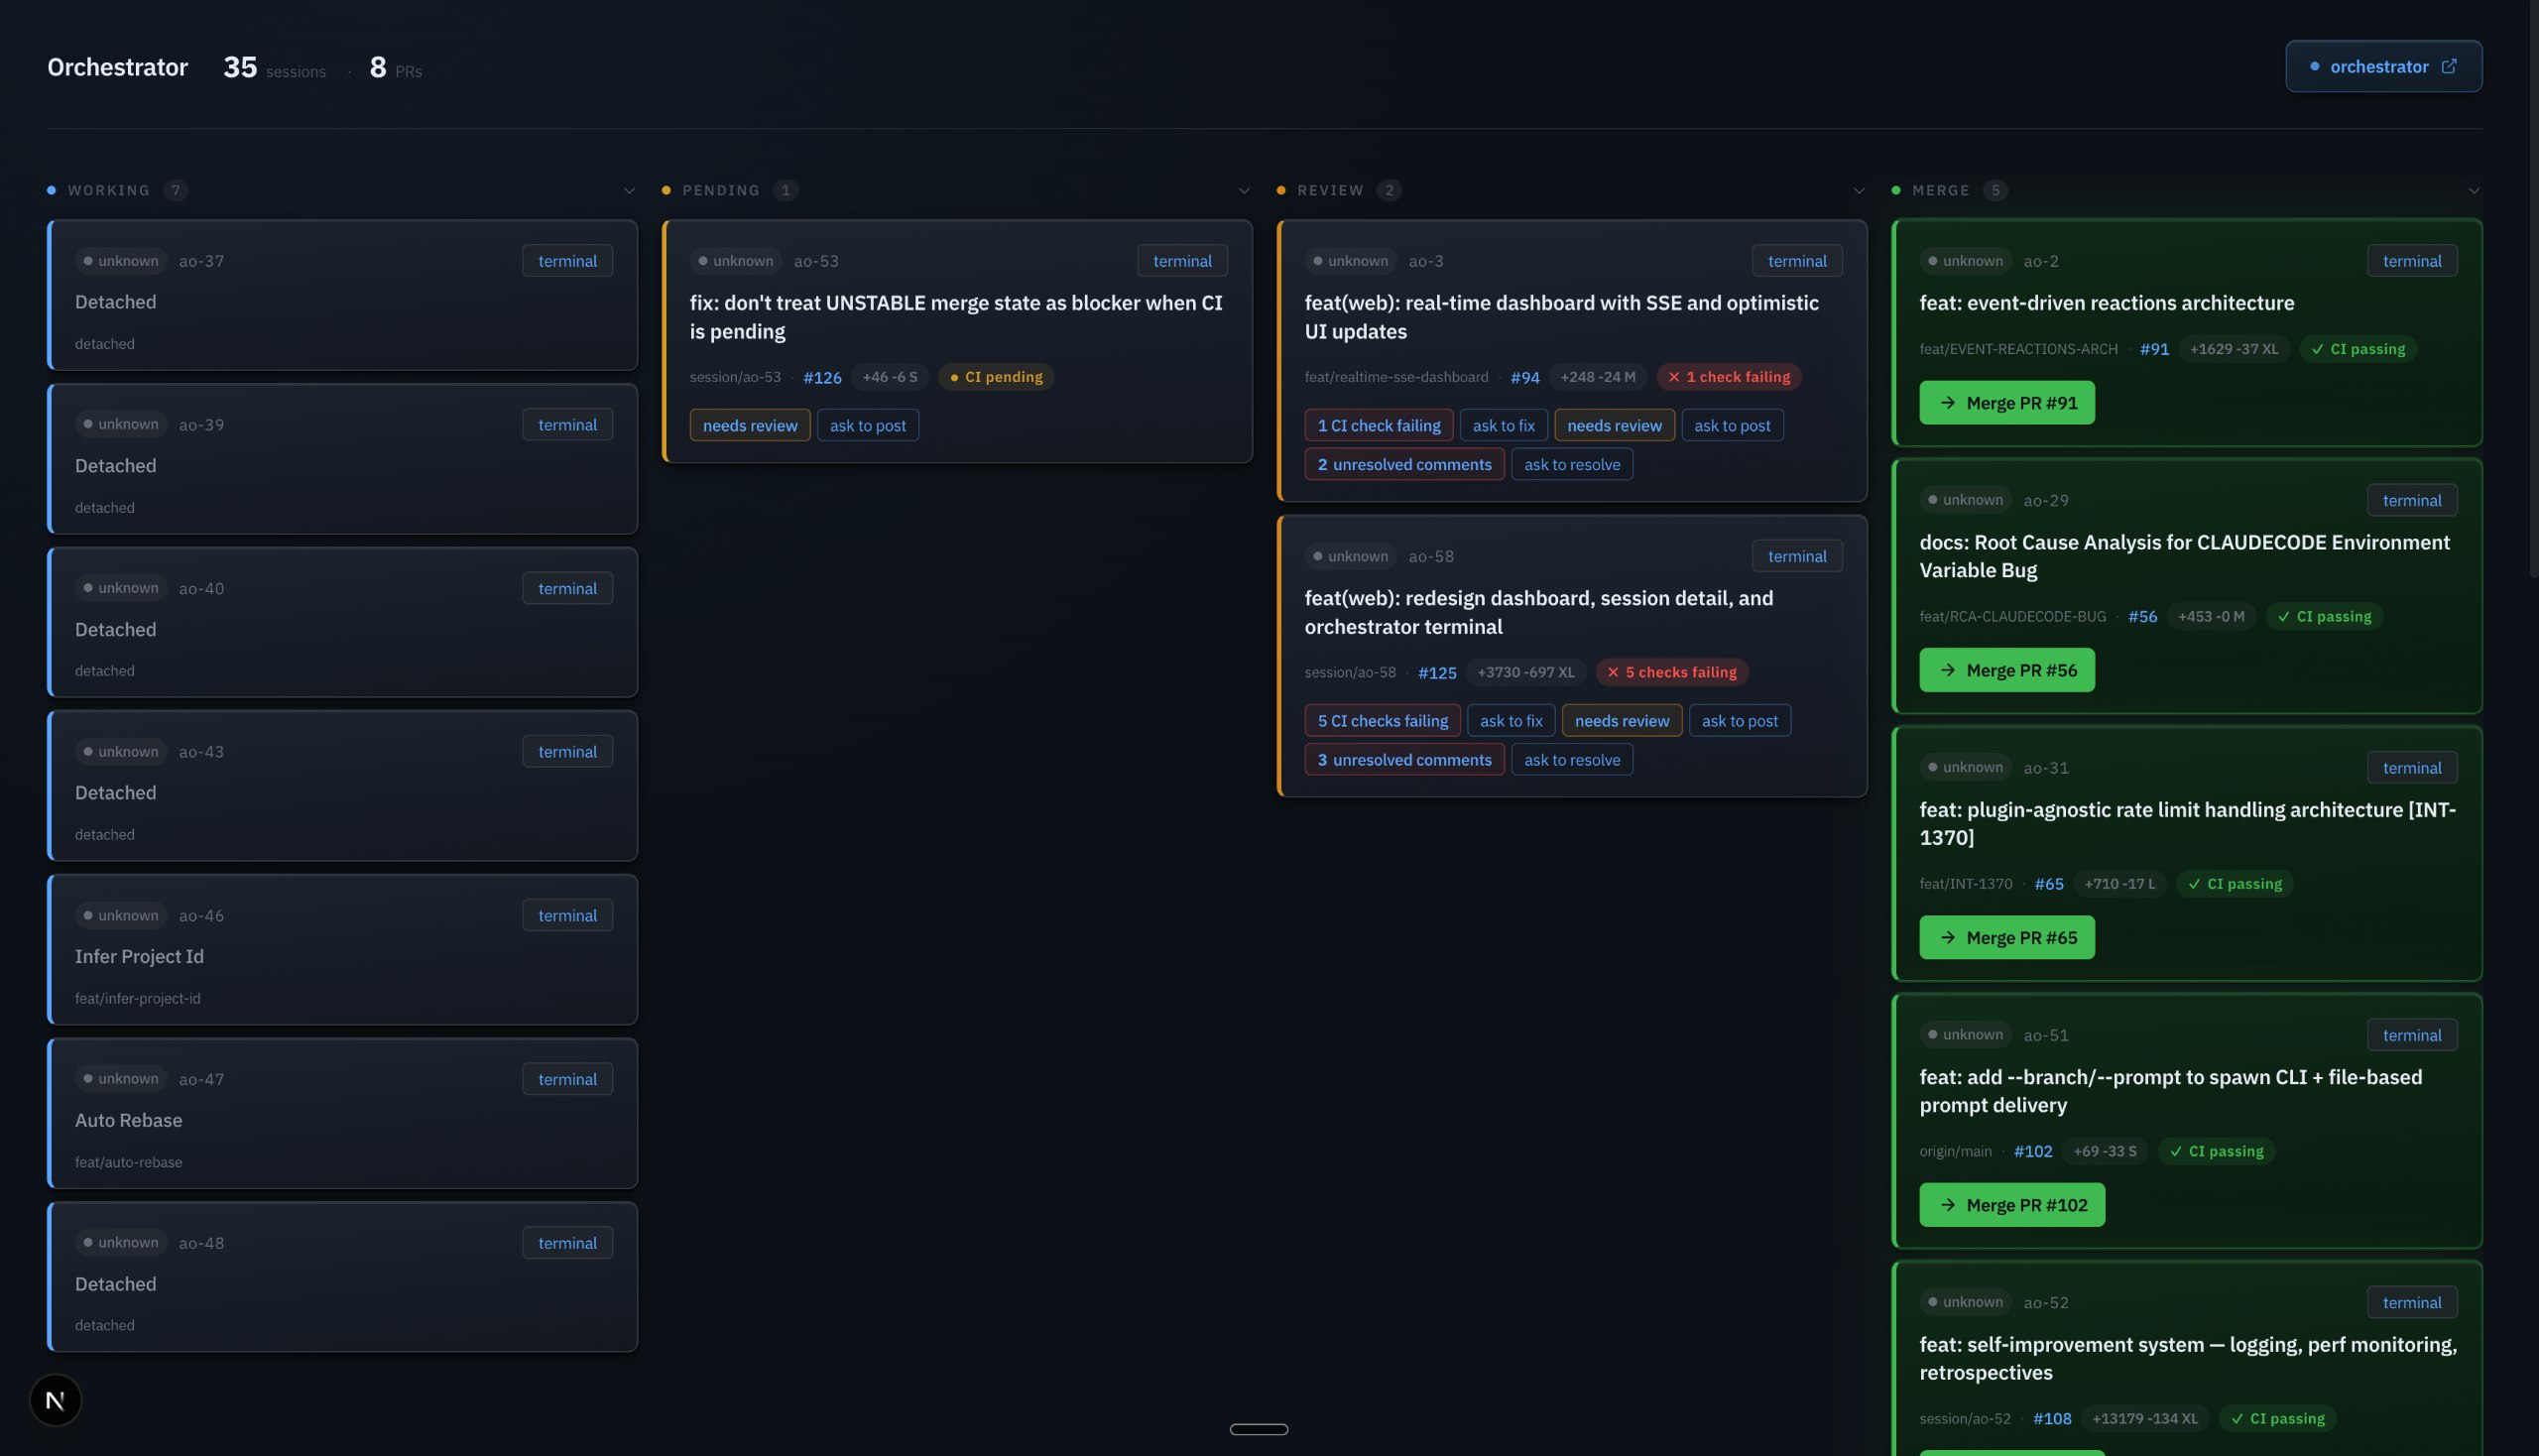The height and width of the screenshot is (1456, 2539).
Task: Collapse the WORKING column using its chevron
Action: pos(629,190)
